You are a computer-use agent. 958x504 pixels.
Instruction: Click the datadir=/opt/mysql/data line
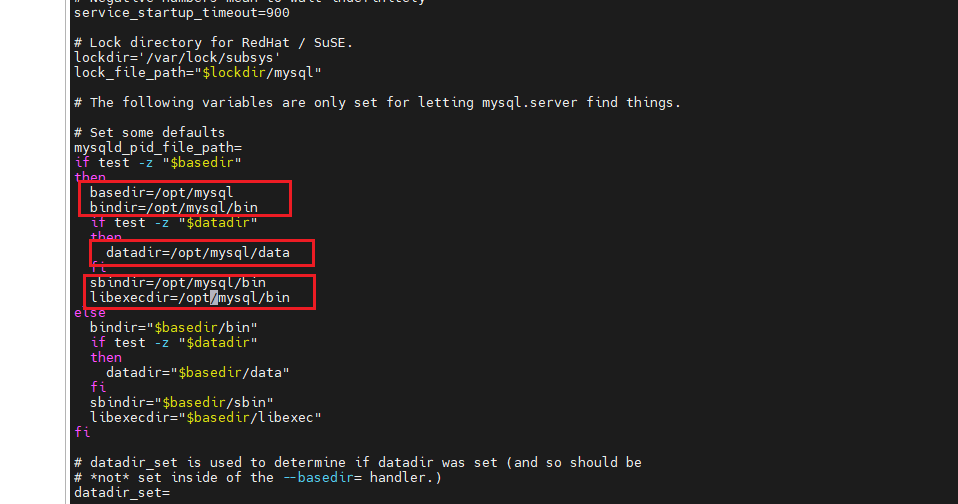pos(198,252)
